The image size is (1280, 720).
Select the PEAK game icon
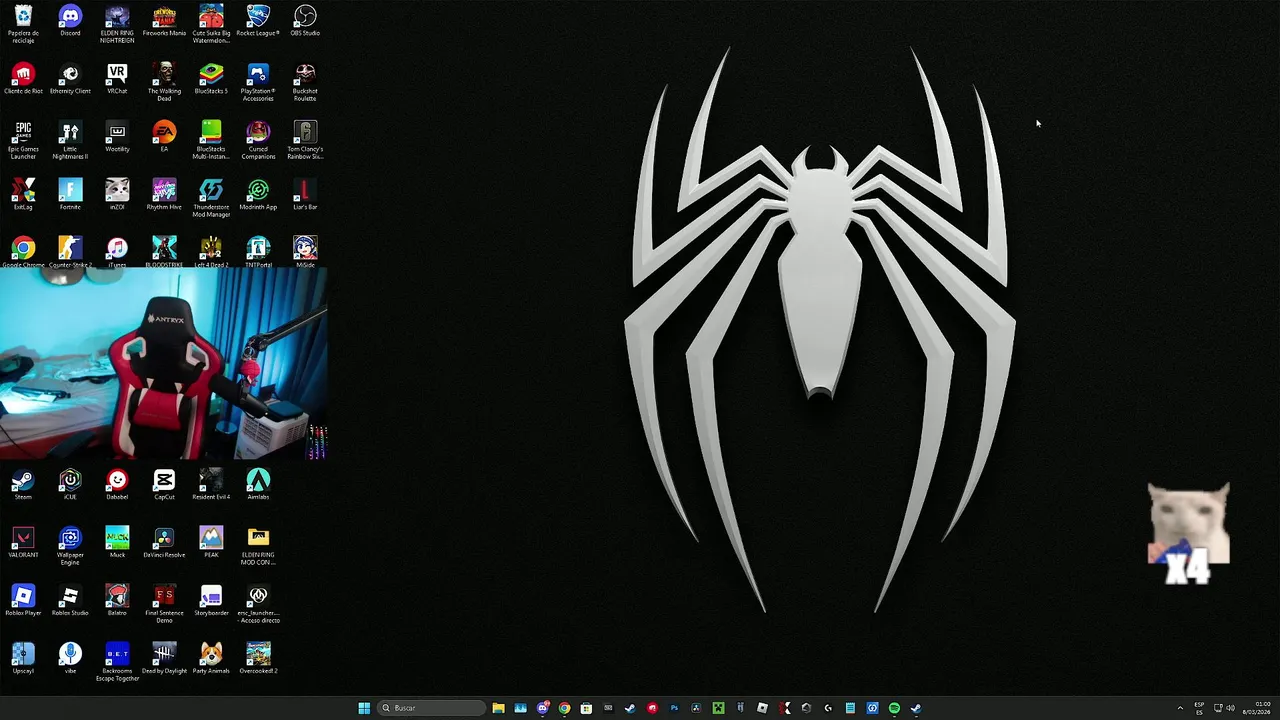pos(211,543)
